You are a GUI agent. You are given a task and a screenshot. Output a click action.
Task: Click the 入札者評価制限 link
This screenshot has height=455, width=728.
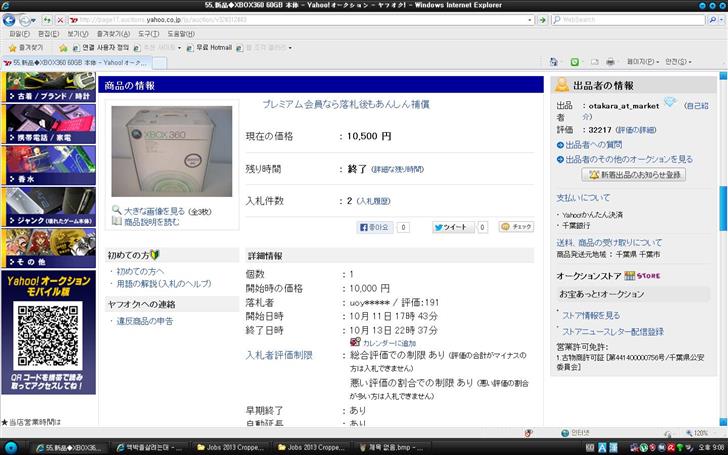(279, 355)
